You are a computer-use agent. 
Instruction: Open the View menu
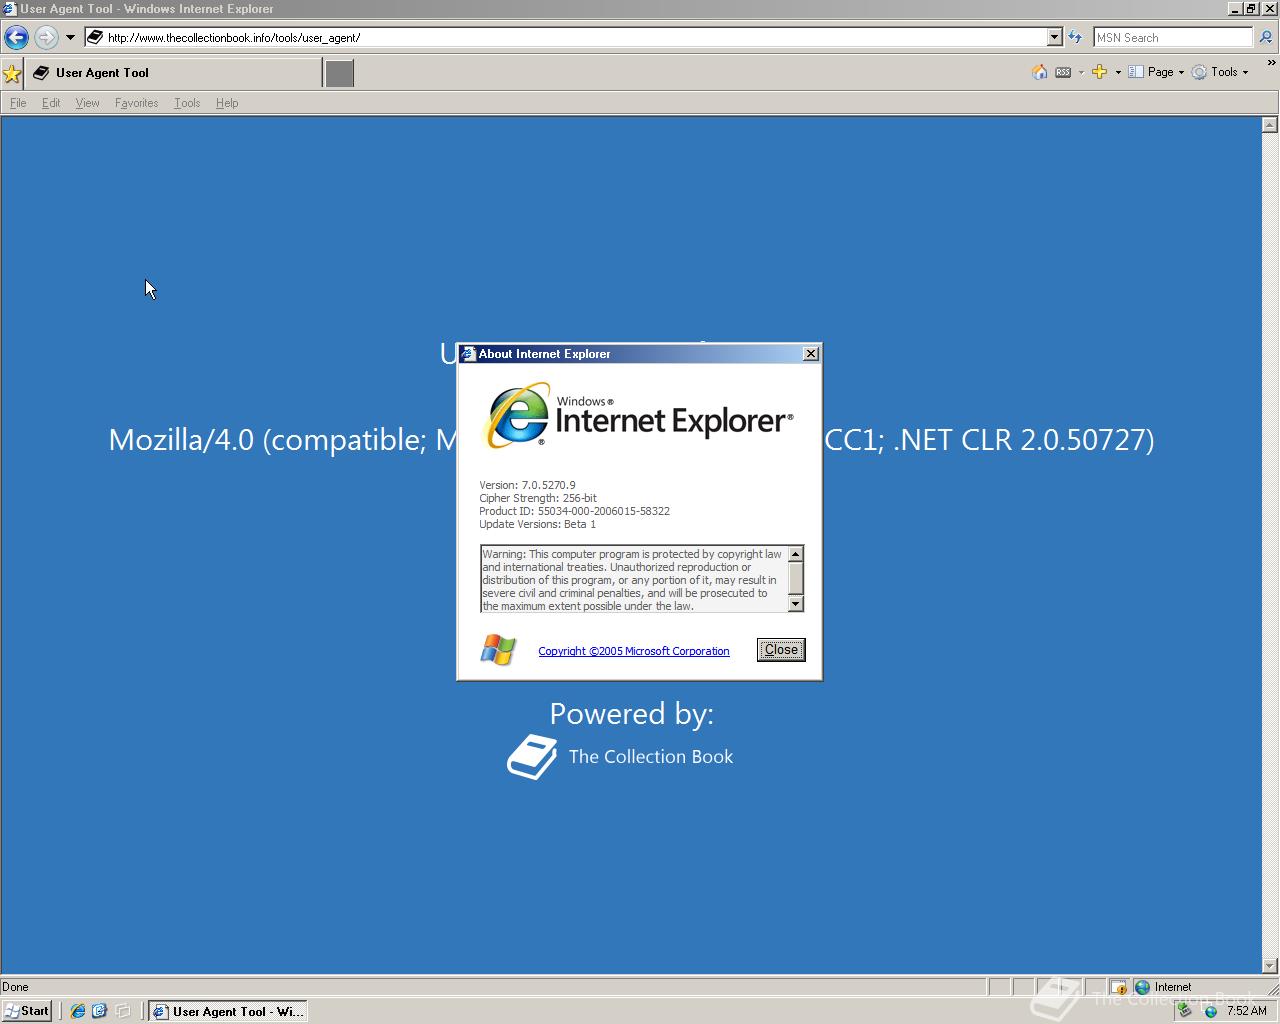tap(87, 103)
